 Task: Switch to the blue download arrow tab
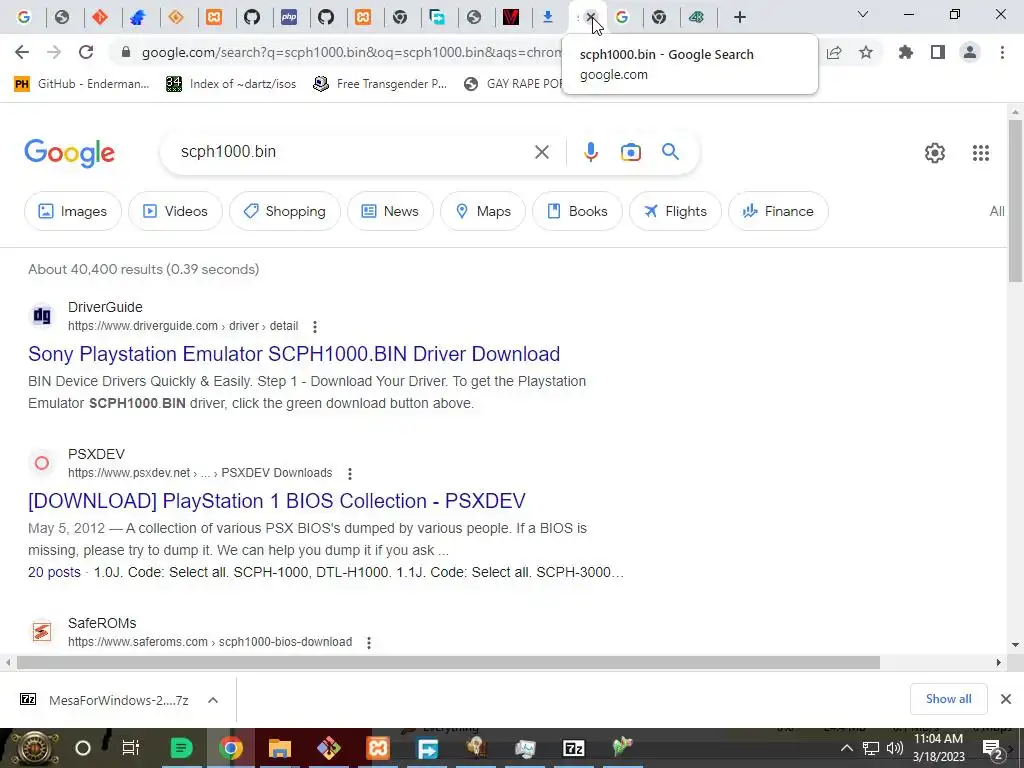coord(548,17)
